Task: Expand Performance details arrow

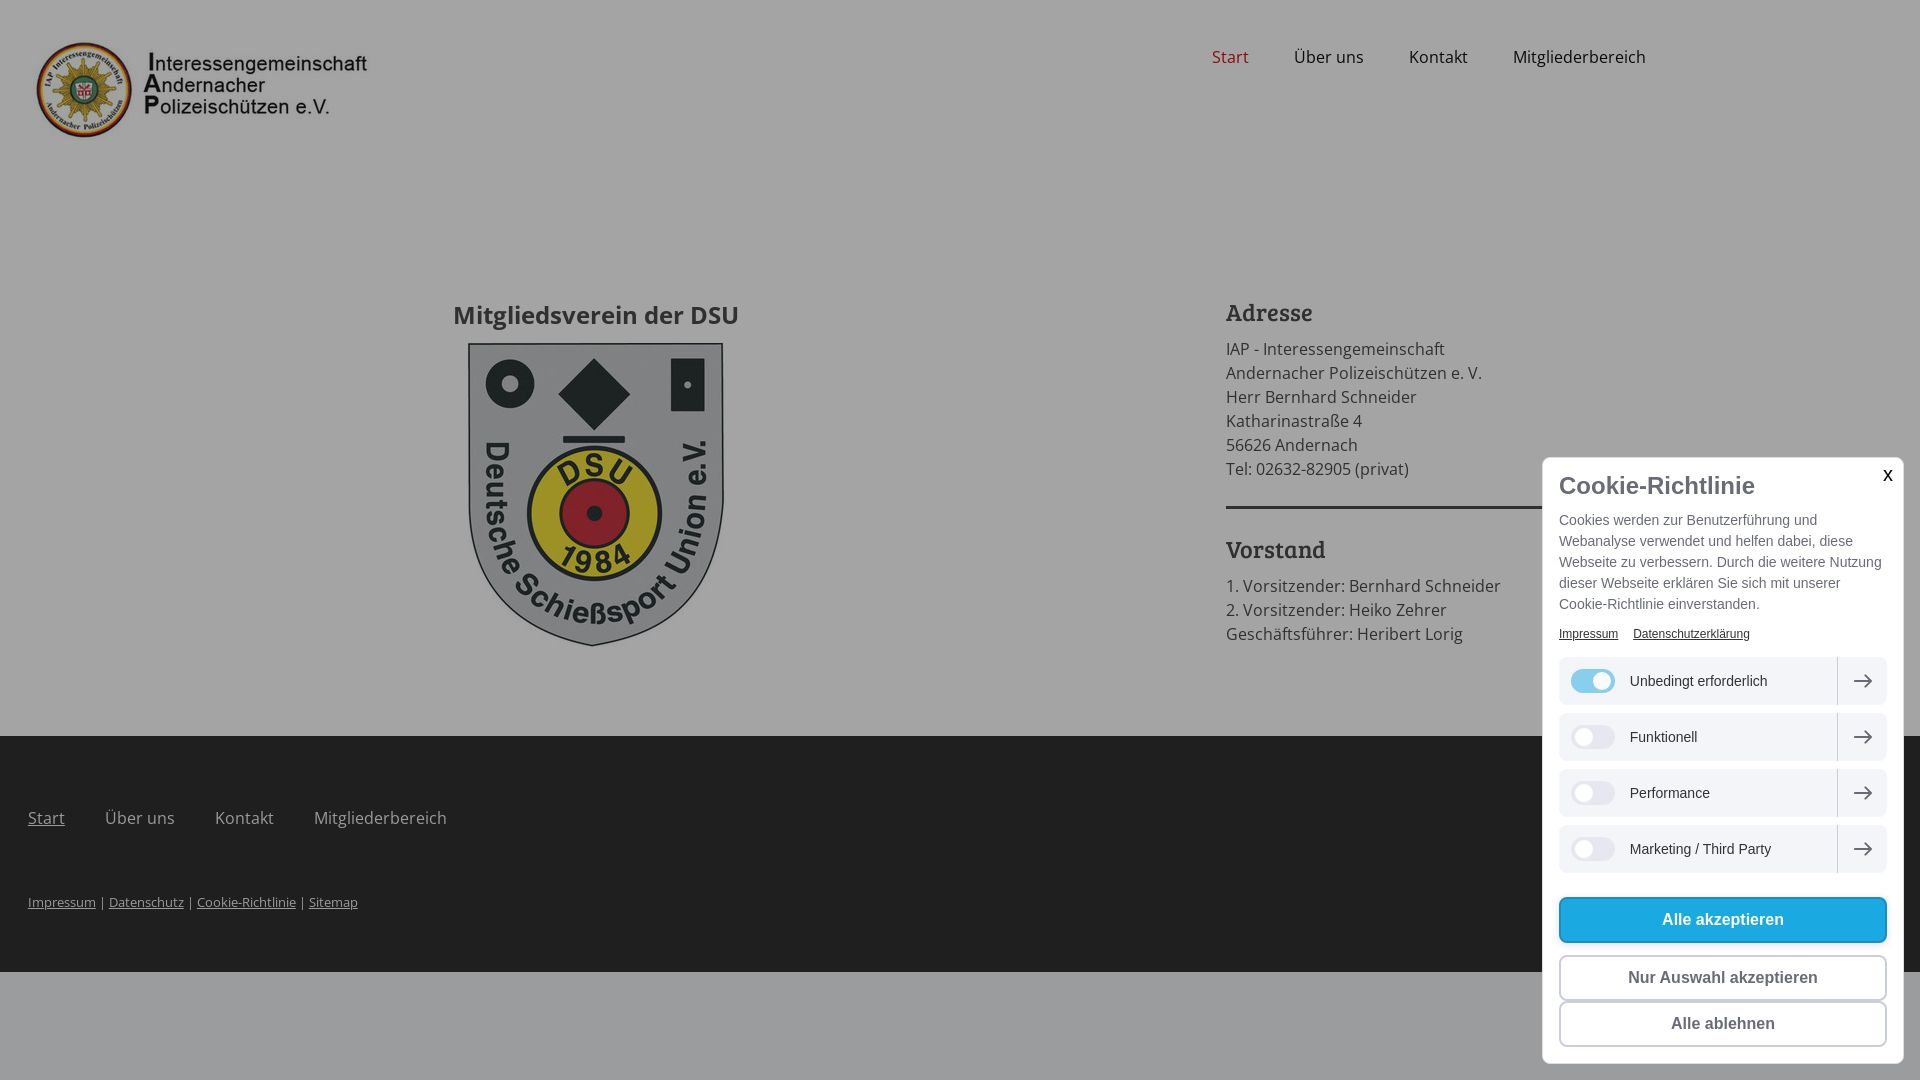Action: click(1862, 793)
